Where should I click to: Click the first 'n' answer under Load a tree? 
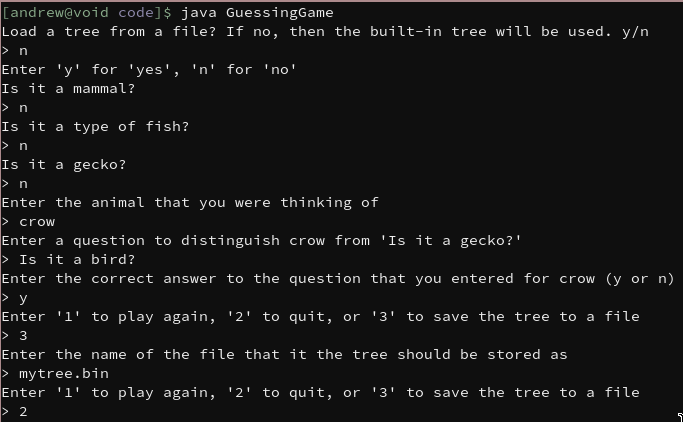tap(23, 51)
